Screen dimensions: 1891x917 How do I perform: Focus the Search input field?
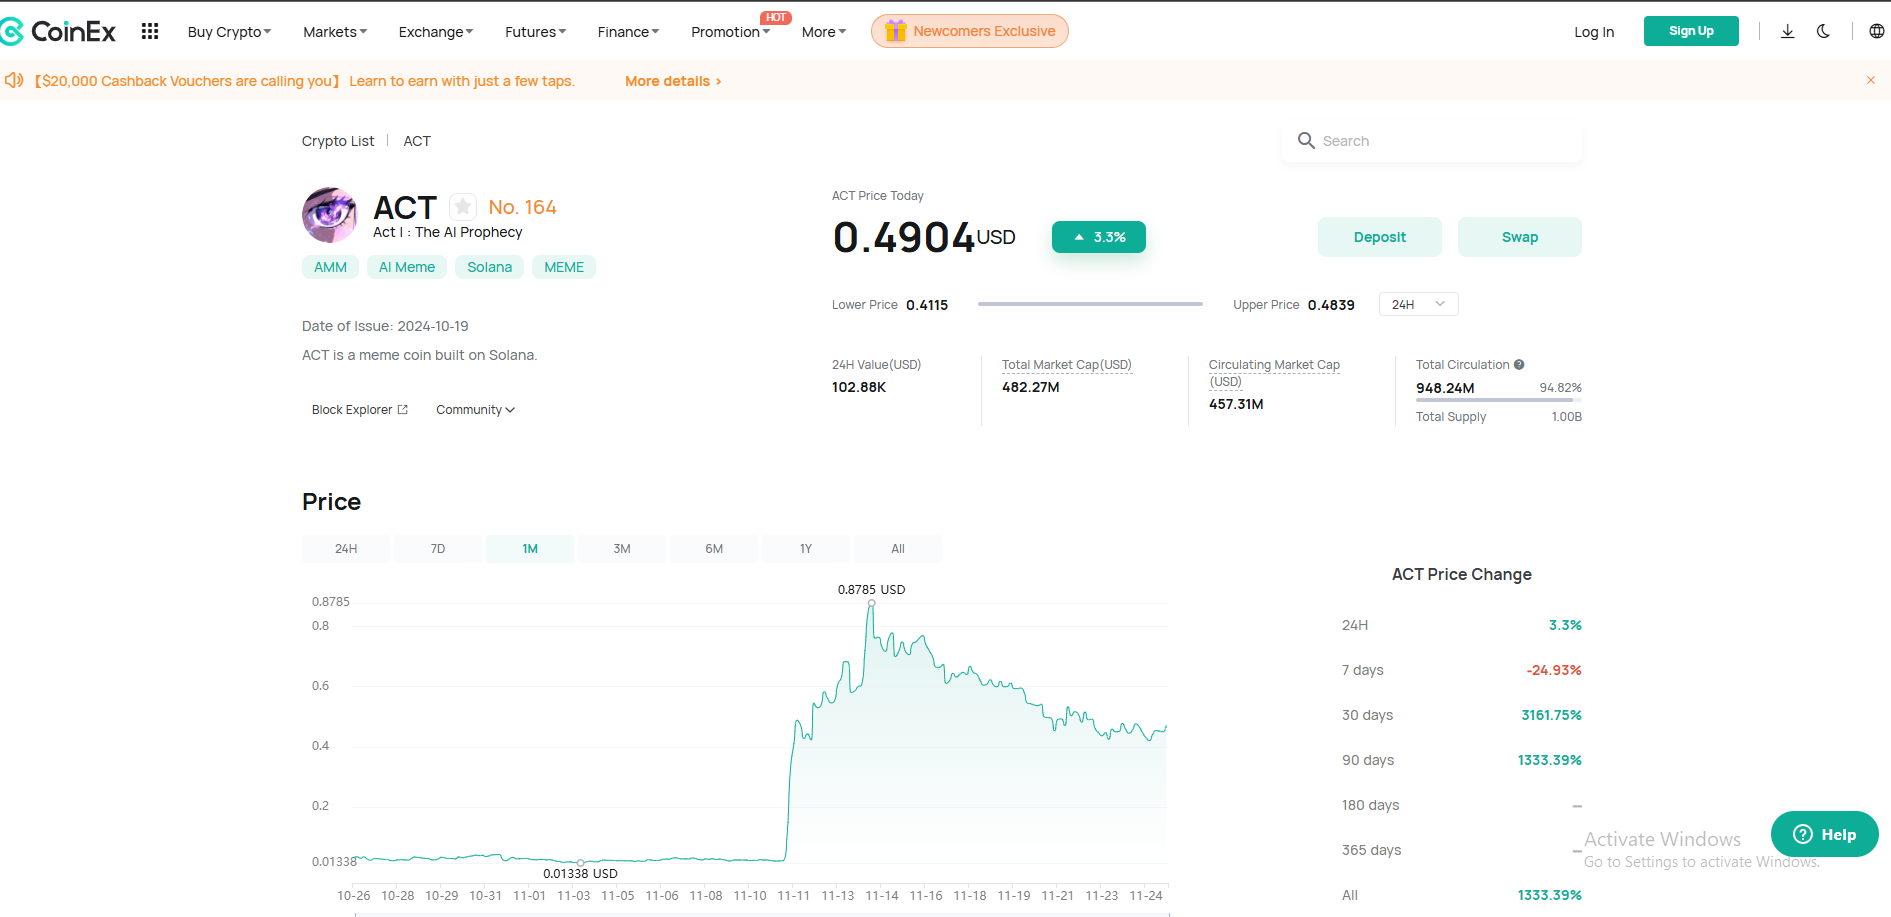point(1431,141)
